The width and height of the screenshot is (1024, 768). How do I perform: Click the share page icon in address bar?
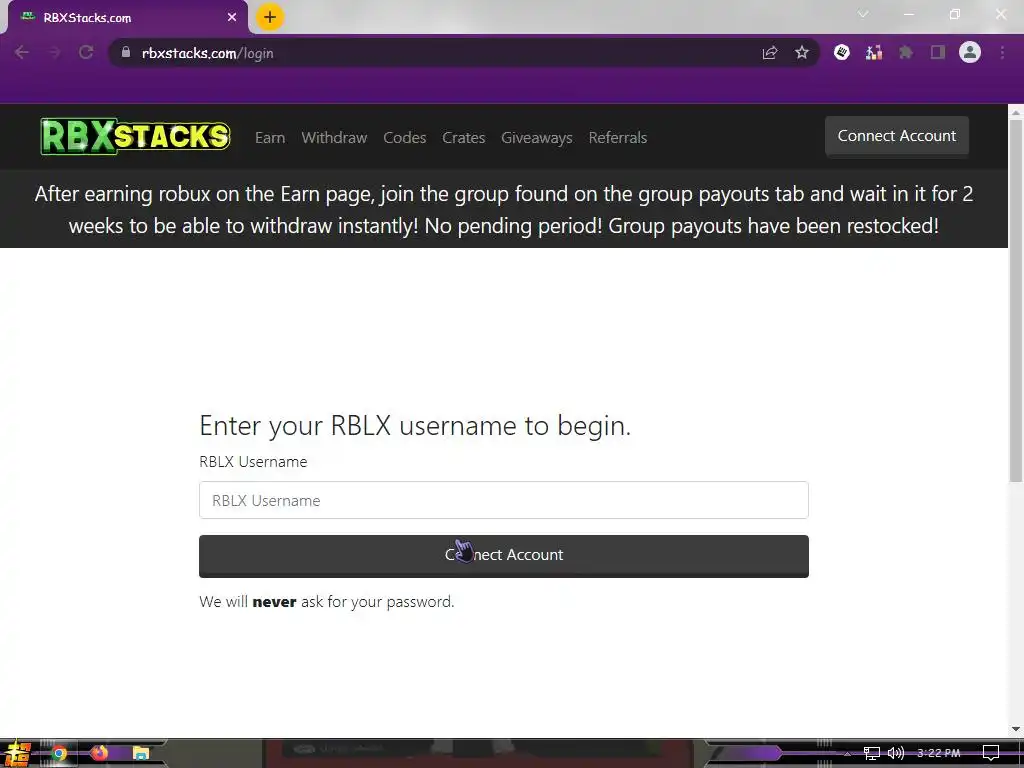(770, 53)
